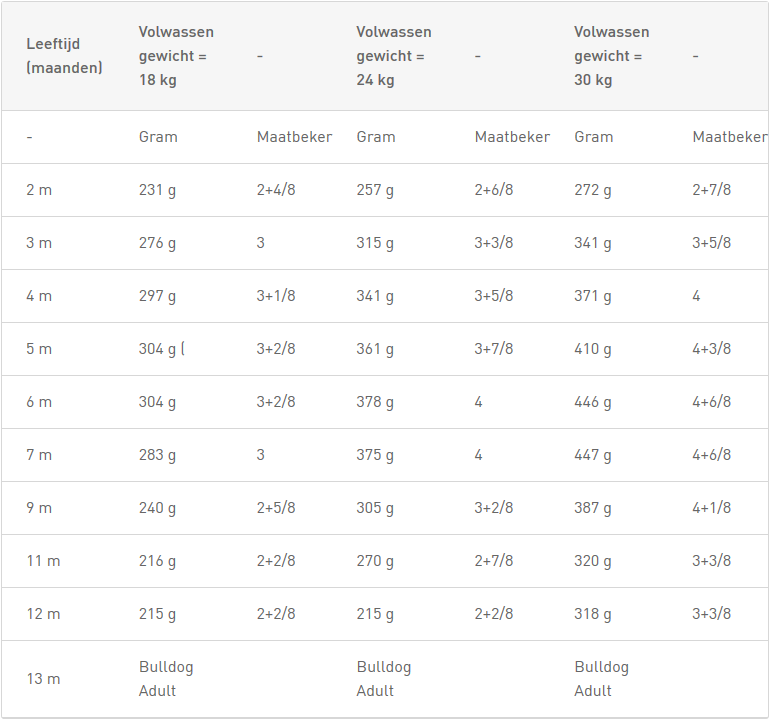
Task: Select the 446 g cell in 6 m row
Action: point(593,402)
